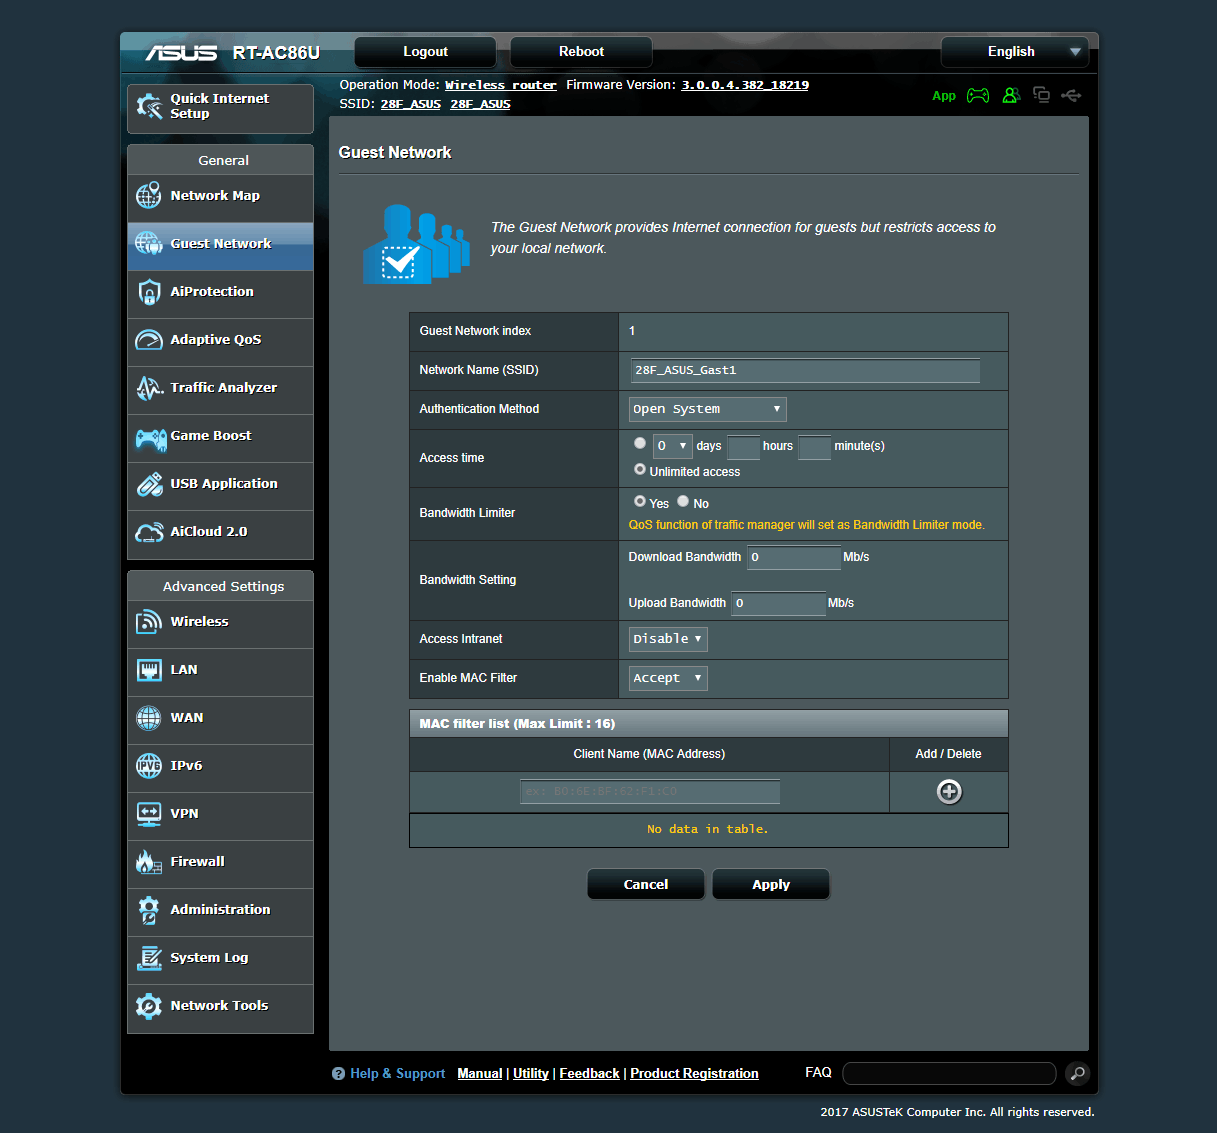Click the access time hours field
Image resolution: width=1217 pixels, height=1133 pixels.
[x=743, y=447]
